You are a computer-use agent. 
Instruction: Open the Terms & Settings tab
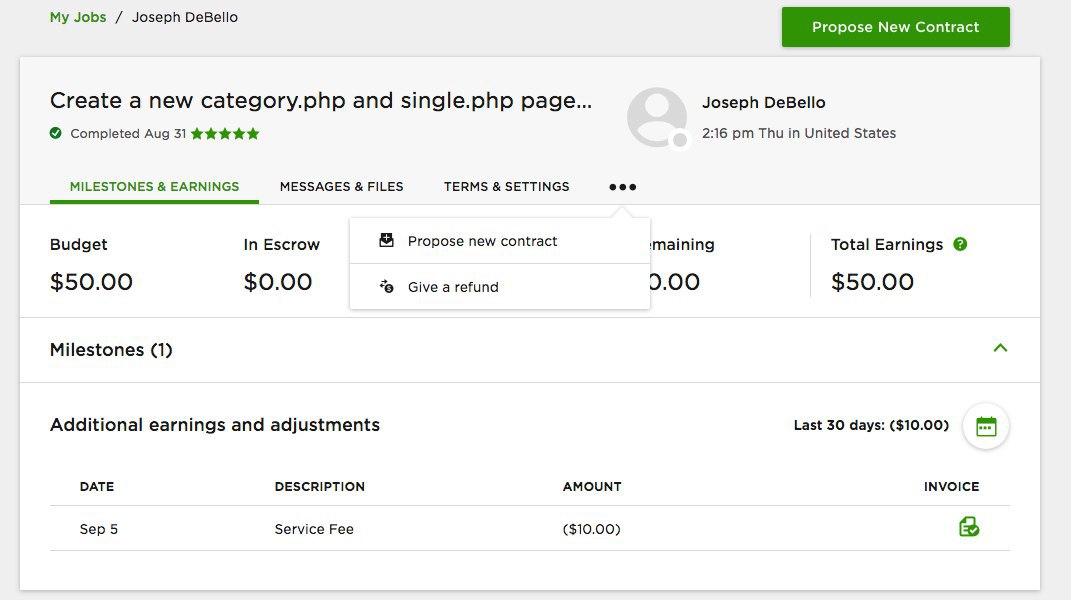tap(506, 187)
